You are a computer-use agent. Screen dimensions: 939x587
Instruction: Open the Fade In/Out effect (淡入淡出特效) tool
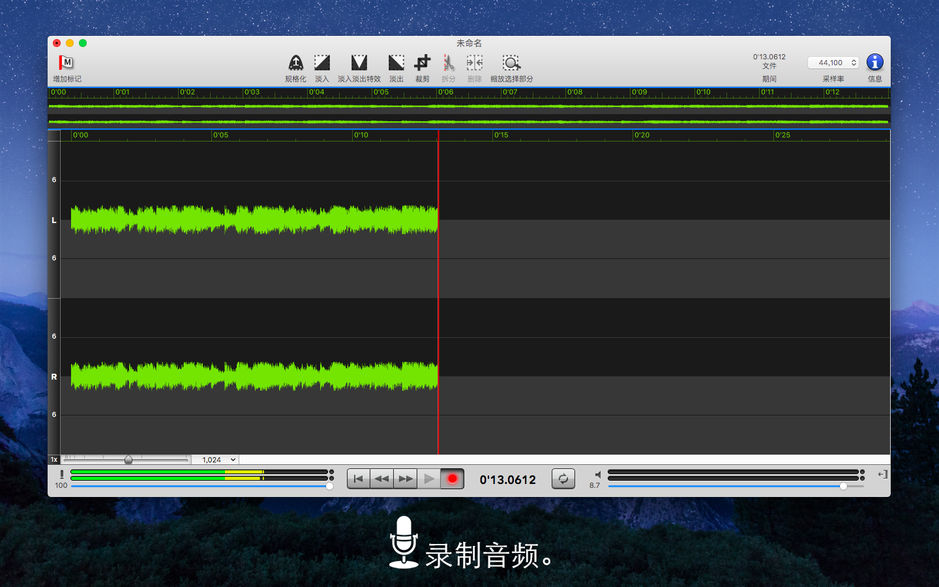tap(357, 62)
